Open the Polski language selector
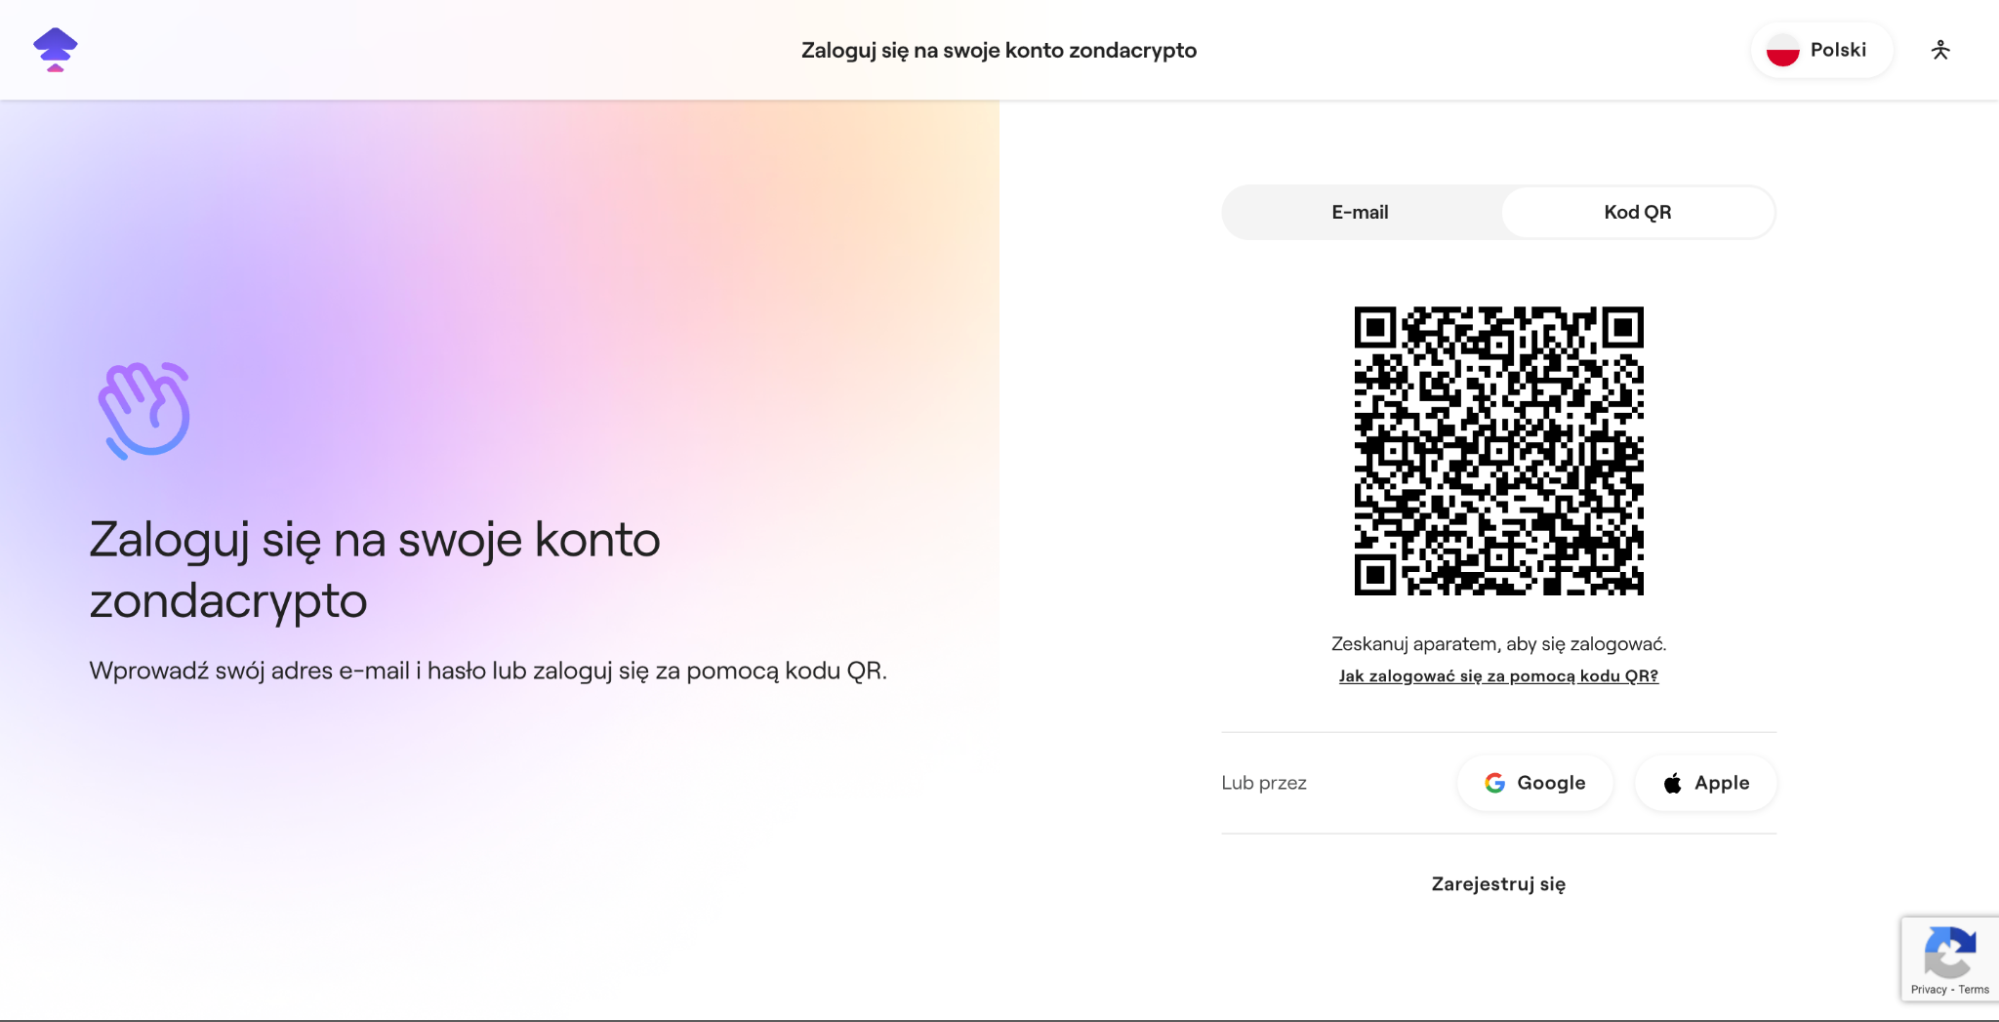This screenshot has width=1999, height=1022. [x=1820, y=49]
